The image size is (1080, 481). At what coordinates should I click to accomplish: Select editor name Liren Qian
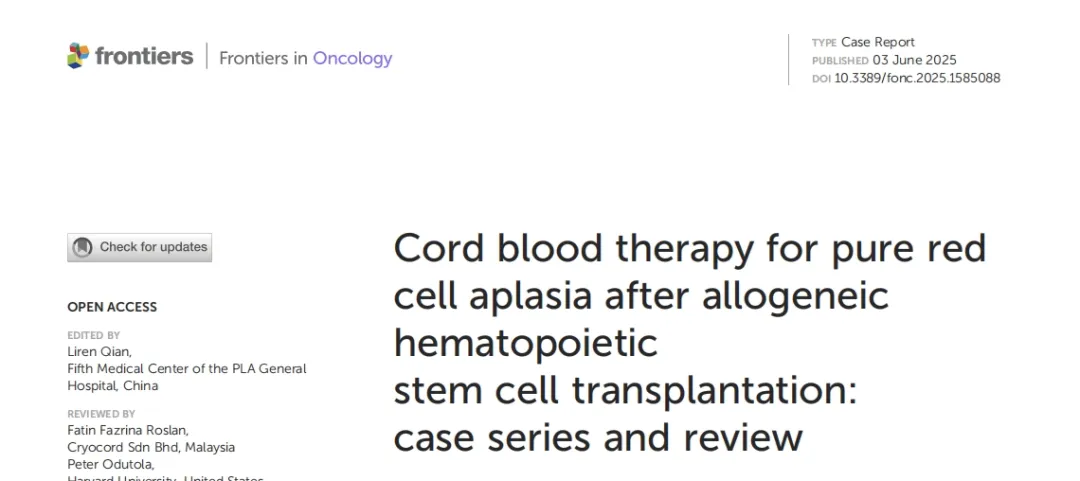coord(99,352)
